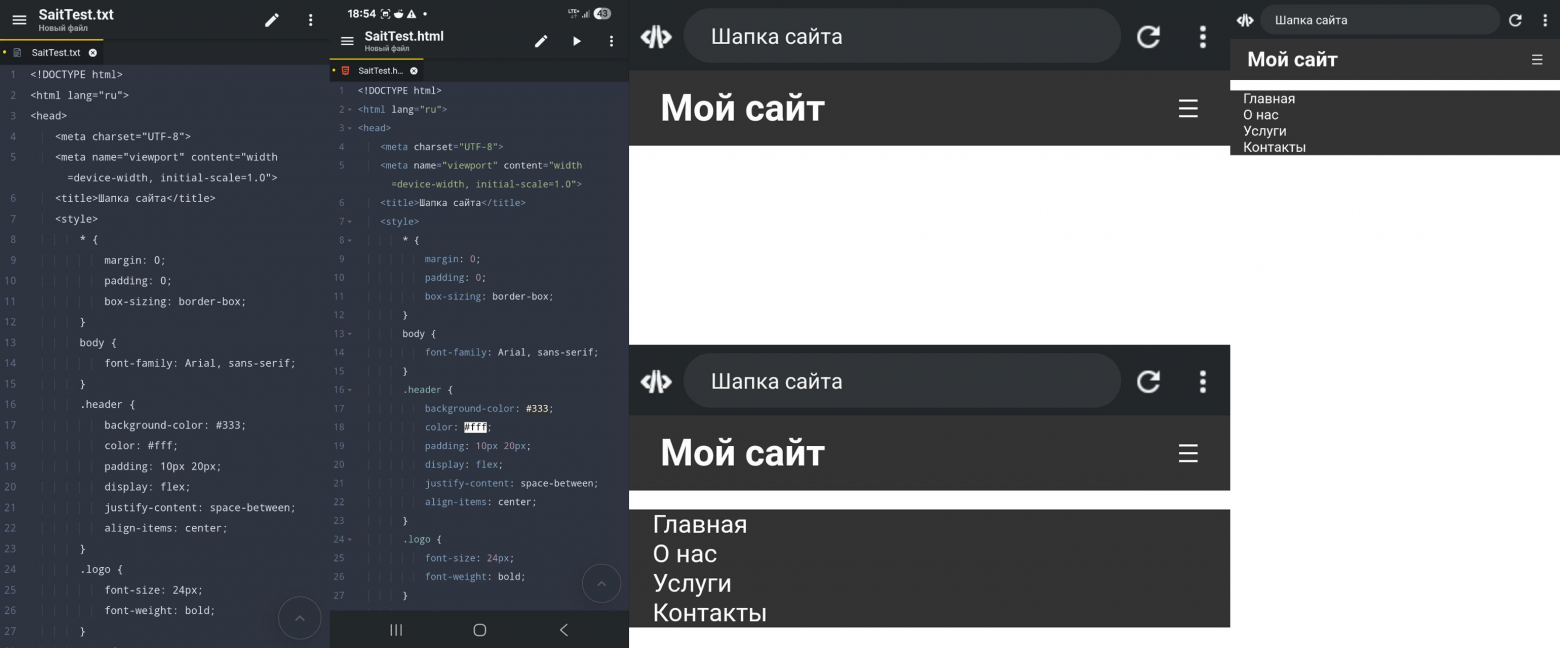The width and height of the screenshot is (1560, 648).
Task: Toggle the hamburger menu on the top 'Мой сайт' header
Action: click(x=1187, y=108)
